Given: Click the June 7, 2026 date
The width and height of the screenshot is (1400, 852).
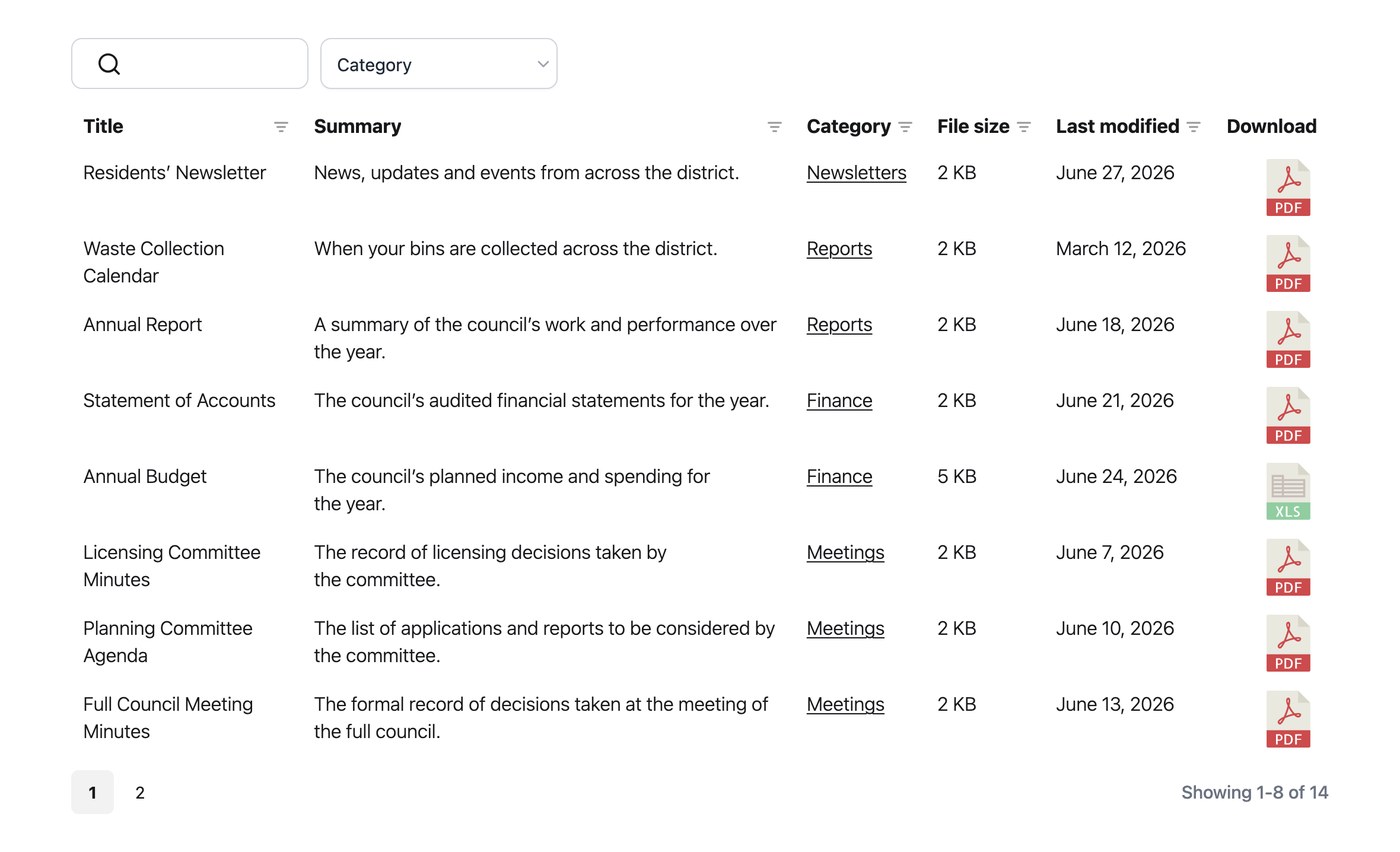Looking at the screenshot, I should [x=1110, y=553].
